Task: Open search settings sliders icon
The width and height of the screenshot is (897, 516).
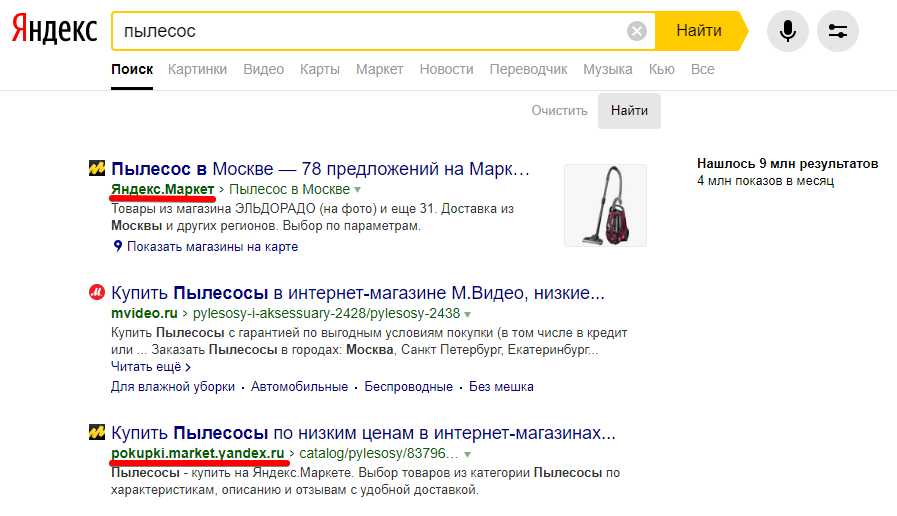Action: point(838,31)
